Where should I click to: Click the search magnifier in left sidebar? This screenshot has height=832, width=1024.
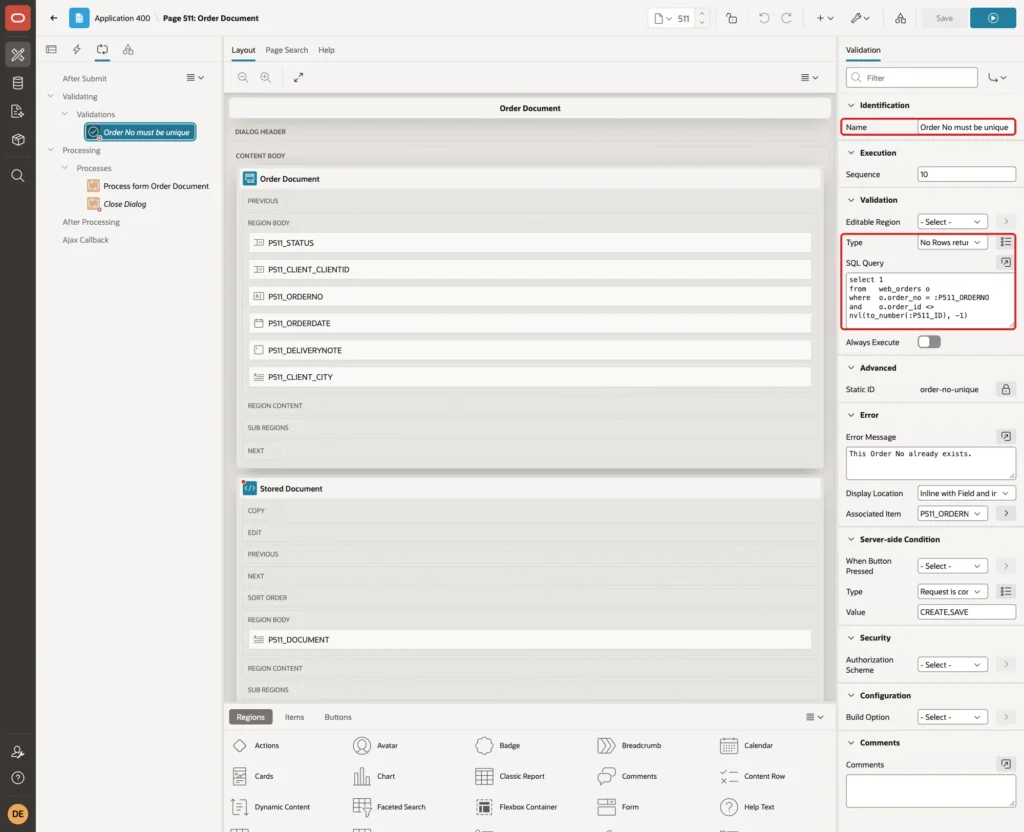pyautogui.click(x=18, y=176)
